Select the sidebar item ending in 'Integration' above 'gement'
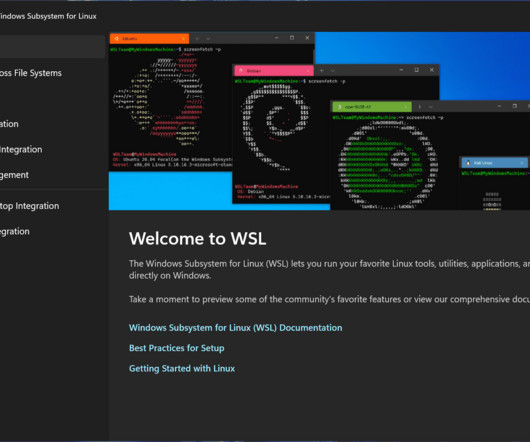This screenshot has width=530, height=442. coord(52,149)
